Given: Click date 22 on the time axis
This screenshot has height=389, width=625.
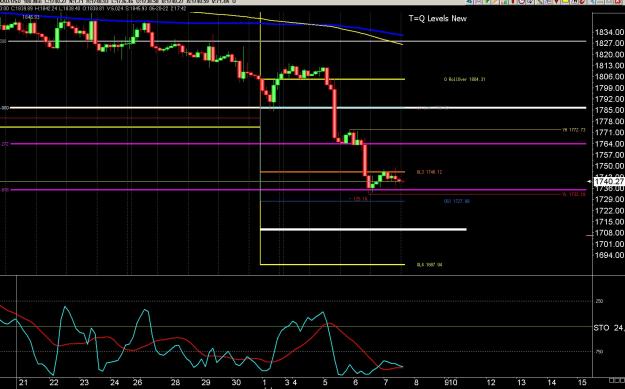Looking at the screenshot, I should pos(54,383).
